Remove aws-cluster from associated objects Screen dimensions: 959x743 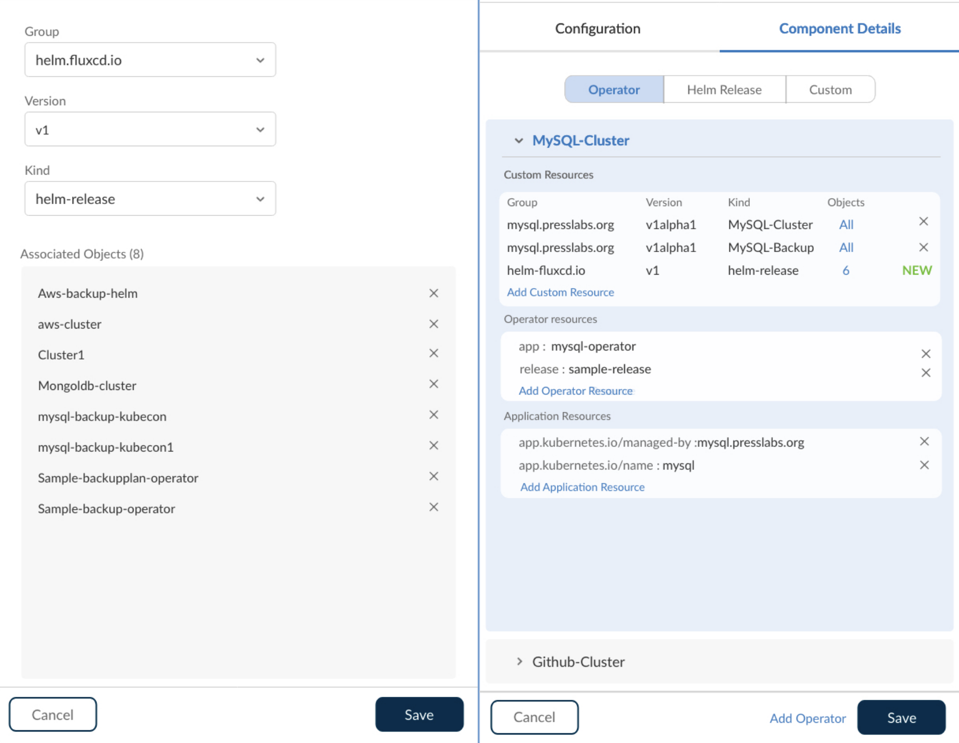(x=433, y=324)
